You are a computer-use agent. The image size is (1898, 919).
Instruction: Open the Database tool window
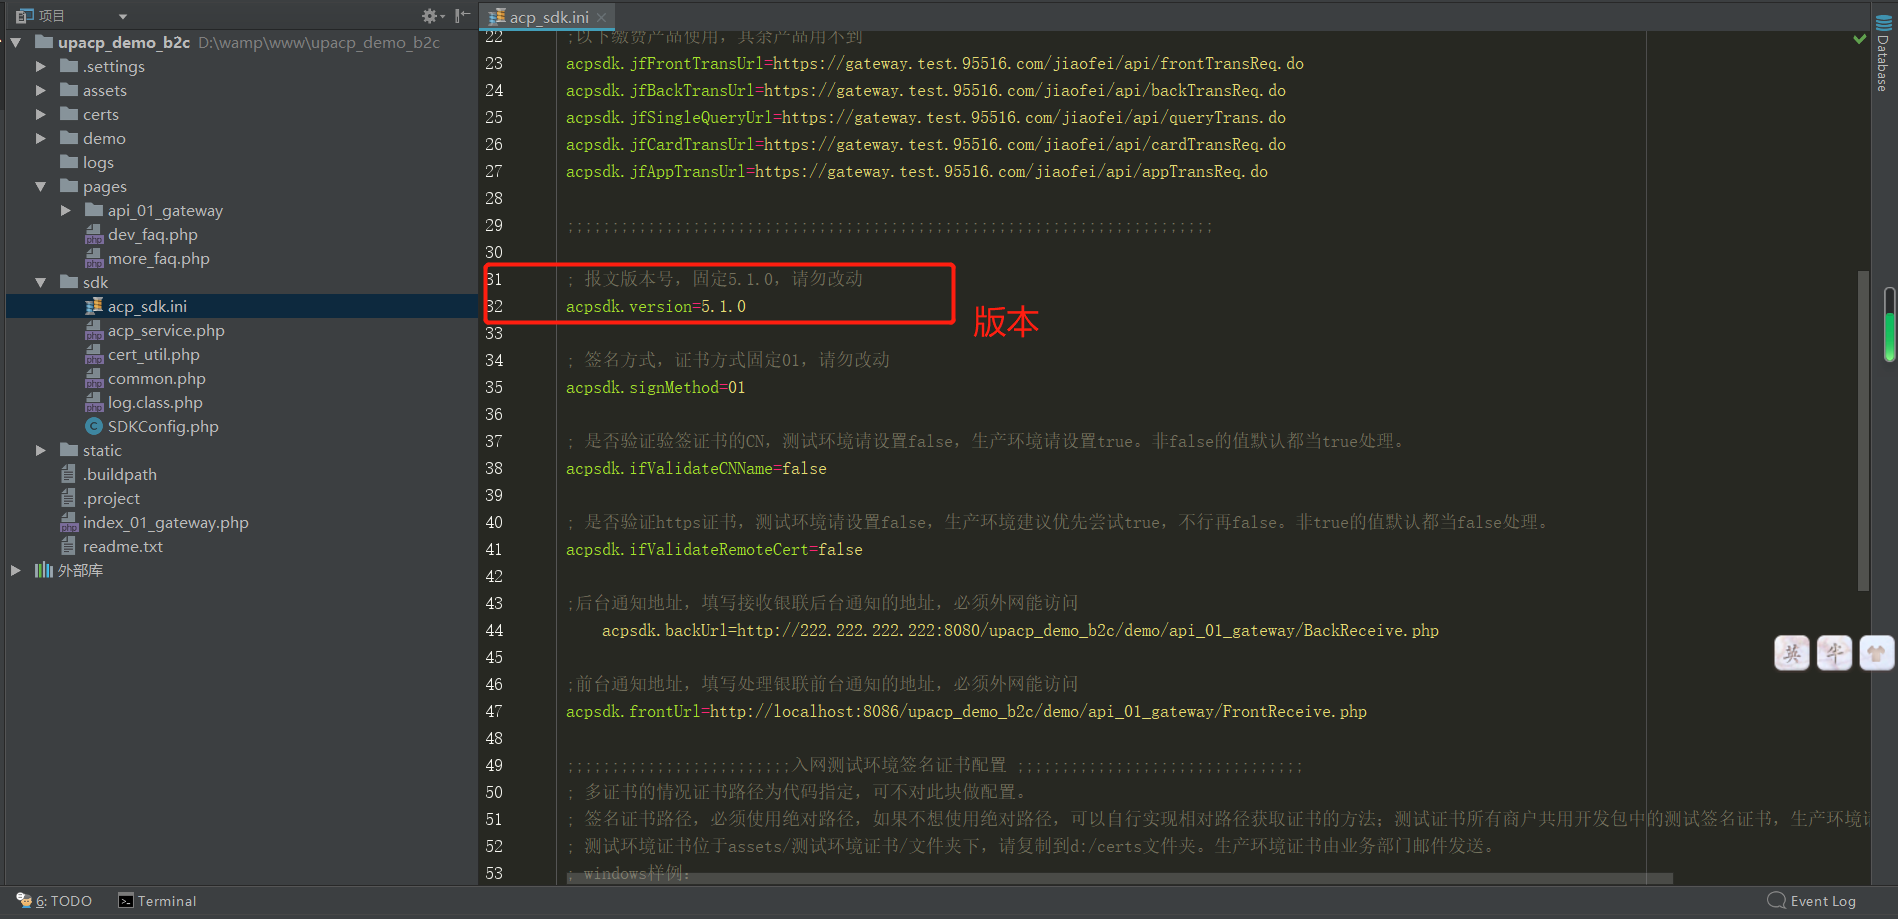(x=1883, y=54)
